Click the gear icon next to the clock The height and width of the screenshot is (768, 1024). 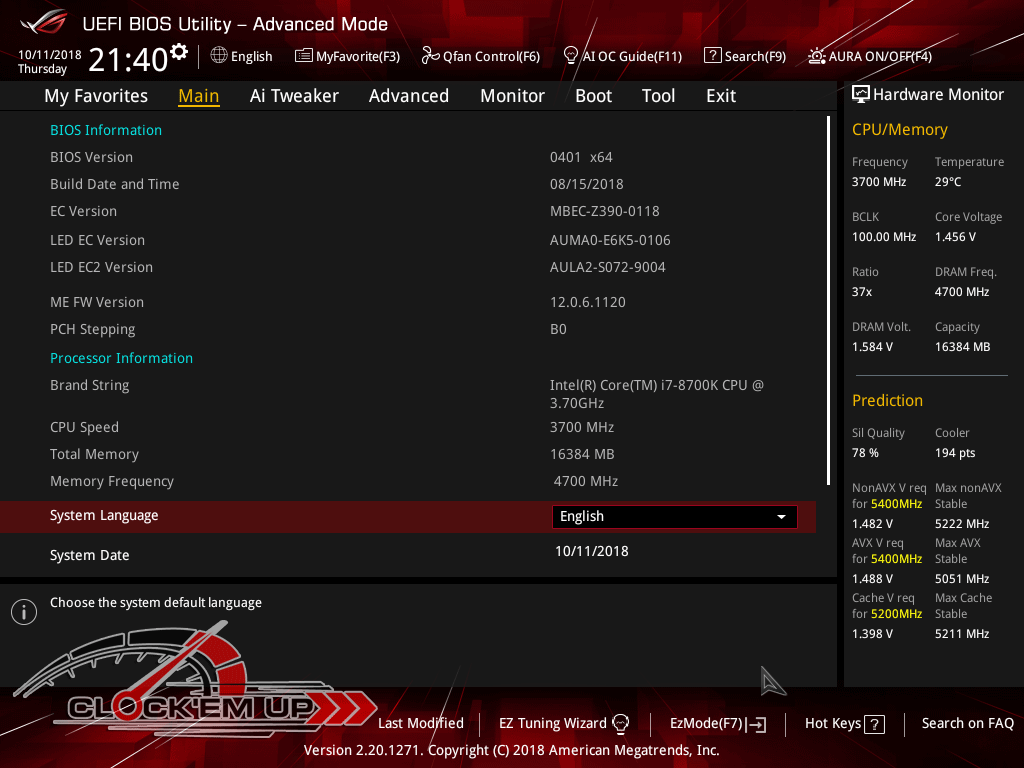(x=179, y=51)
